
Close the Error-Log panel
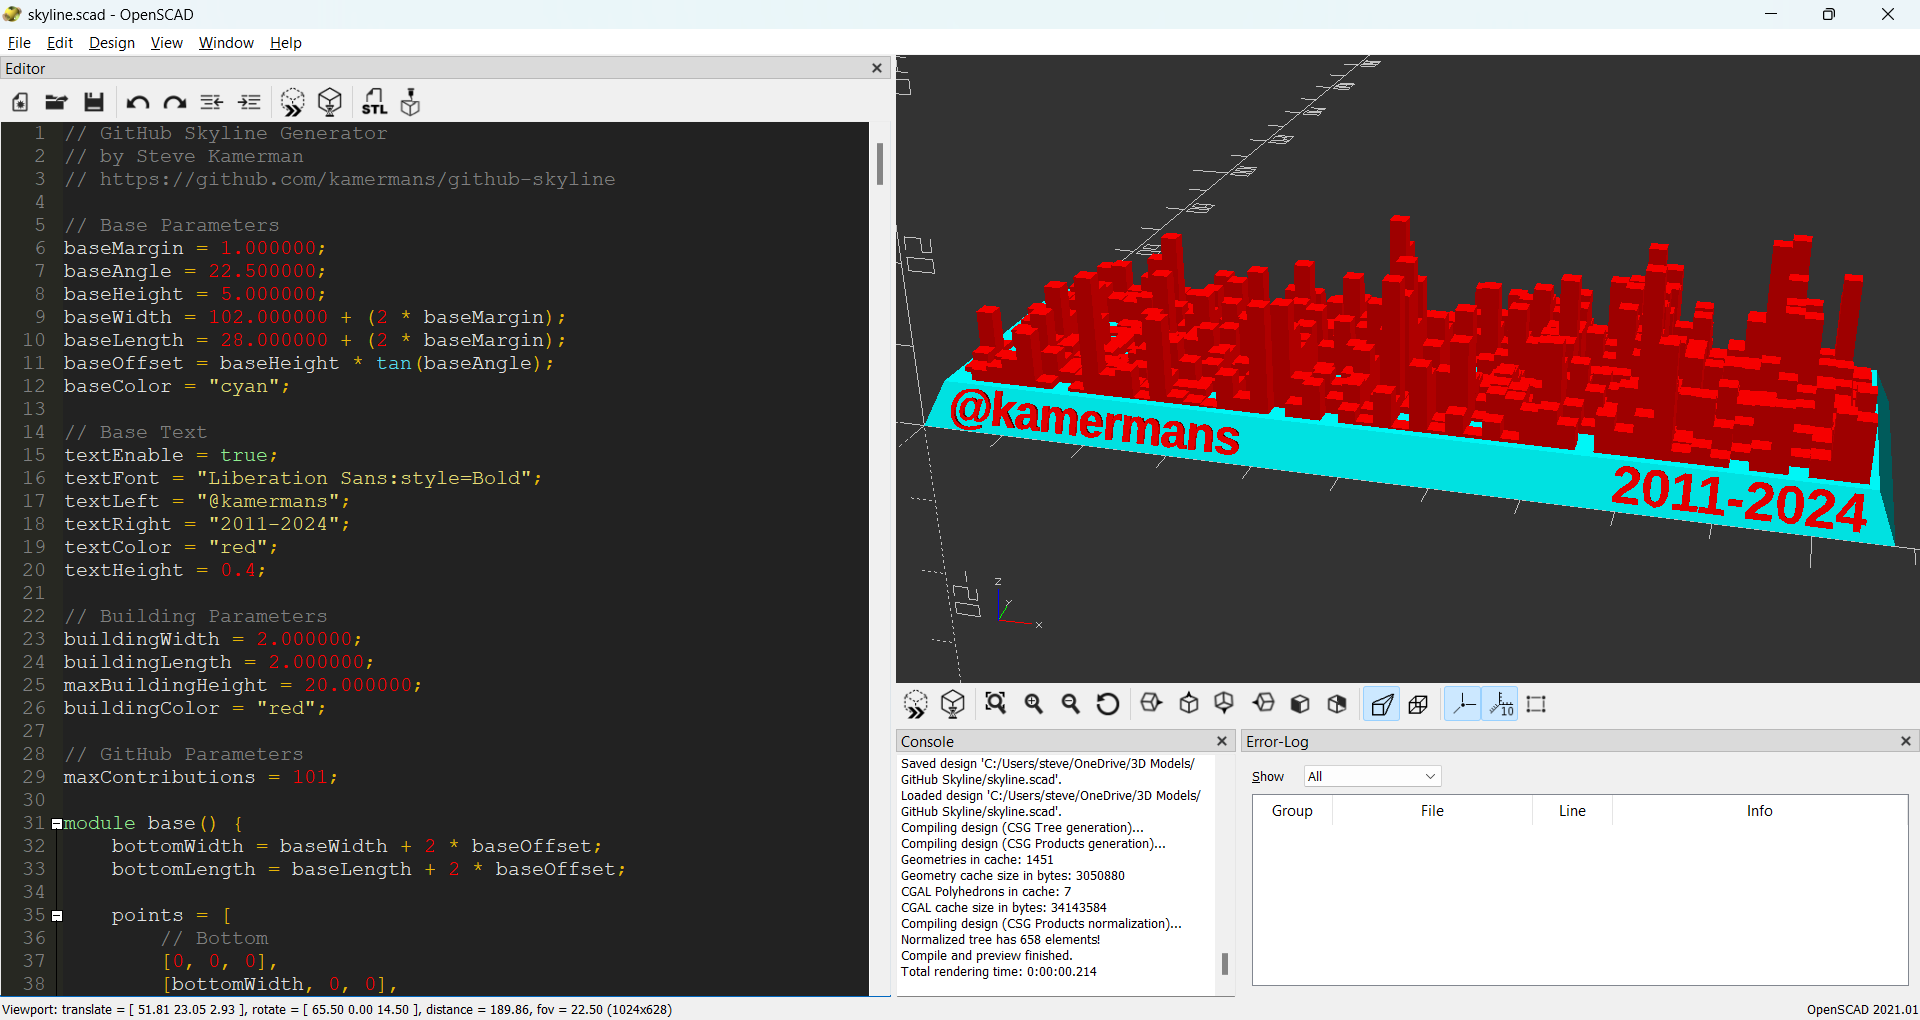[1906, 741]
